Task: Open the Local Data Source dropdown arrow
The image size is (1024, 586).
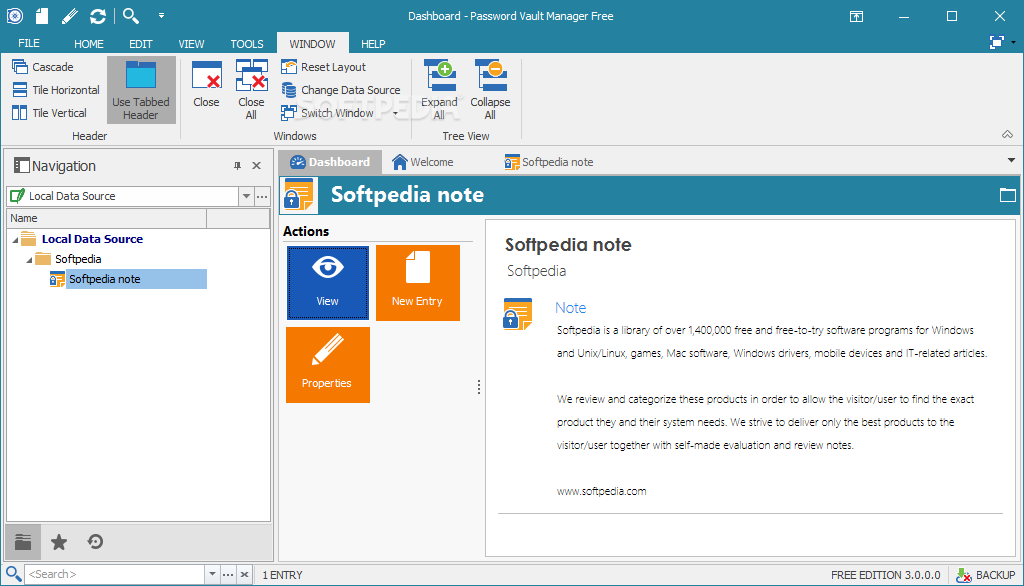Action: click(246, 196)
